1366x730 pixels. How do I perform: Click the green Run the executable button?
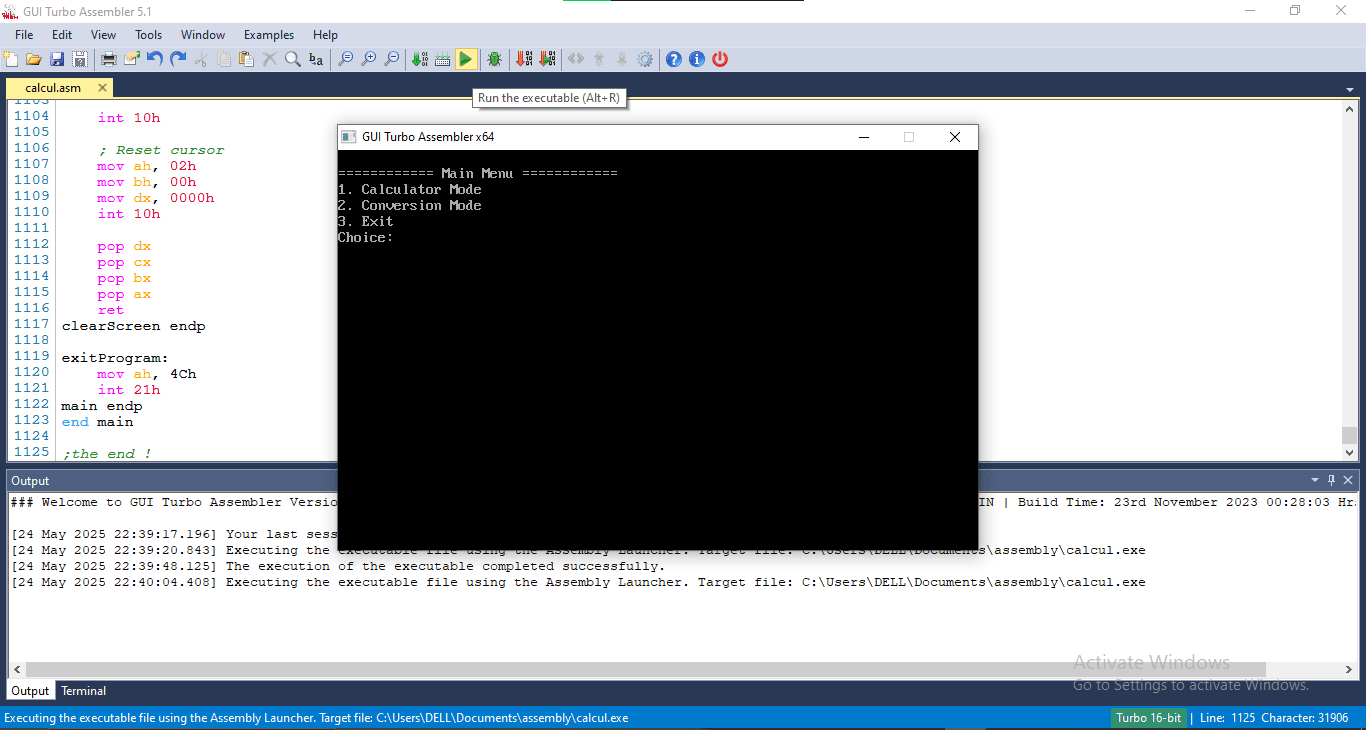466,59
